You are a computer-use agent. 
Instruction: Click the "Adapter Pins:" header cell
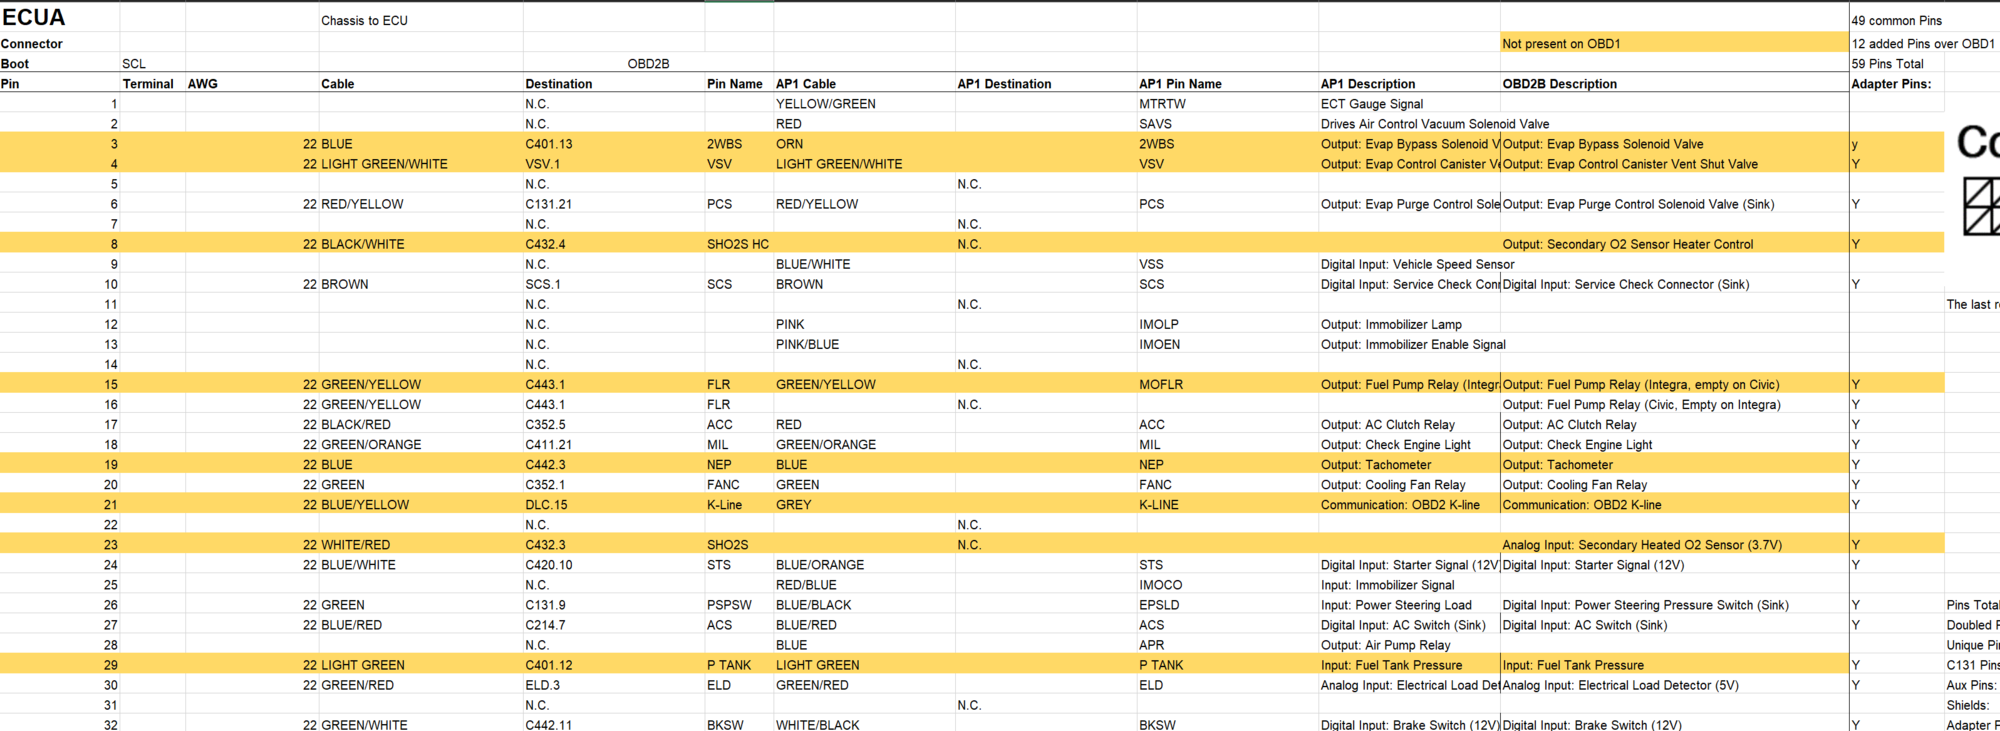pyautogui.click(x=1891, y=84)
